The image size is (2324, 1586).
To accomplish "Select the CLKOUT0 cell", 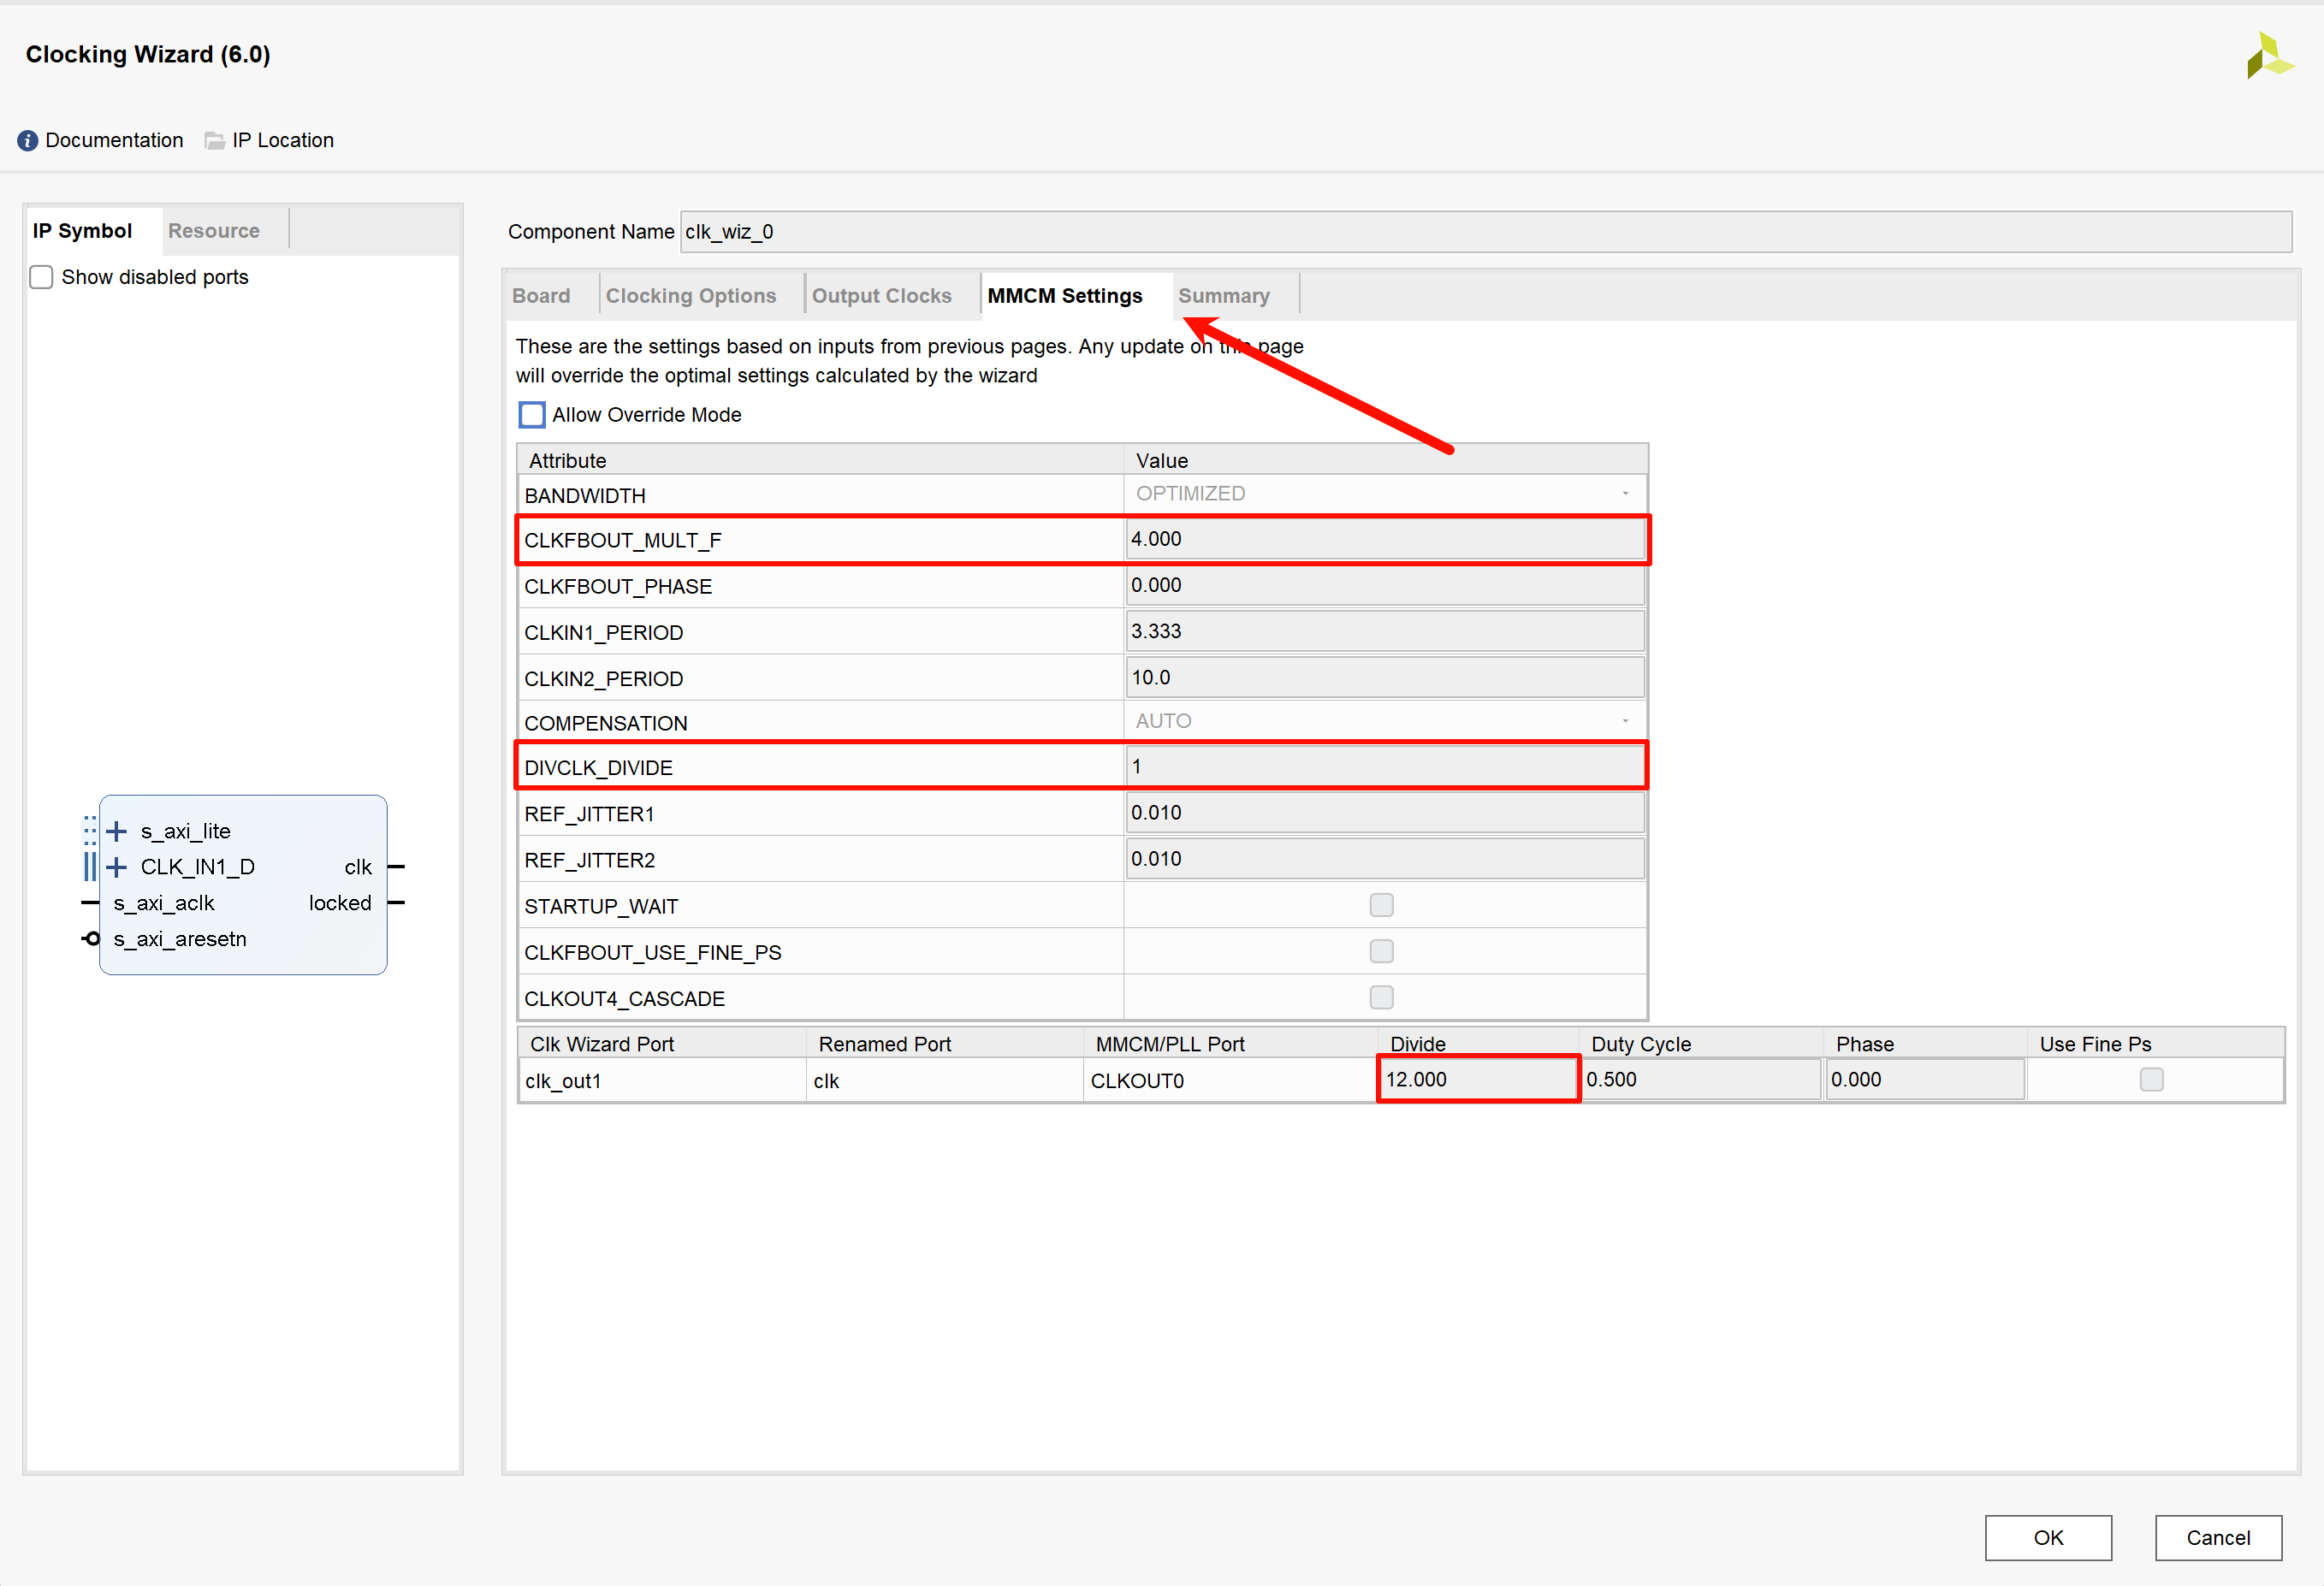I will coord(1231,1081).
